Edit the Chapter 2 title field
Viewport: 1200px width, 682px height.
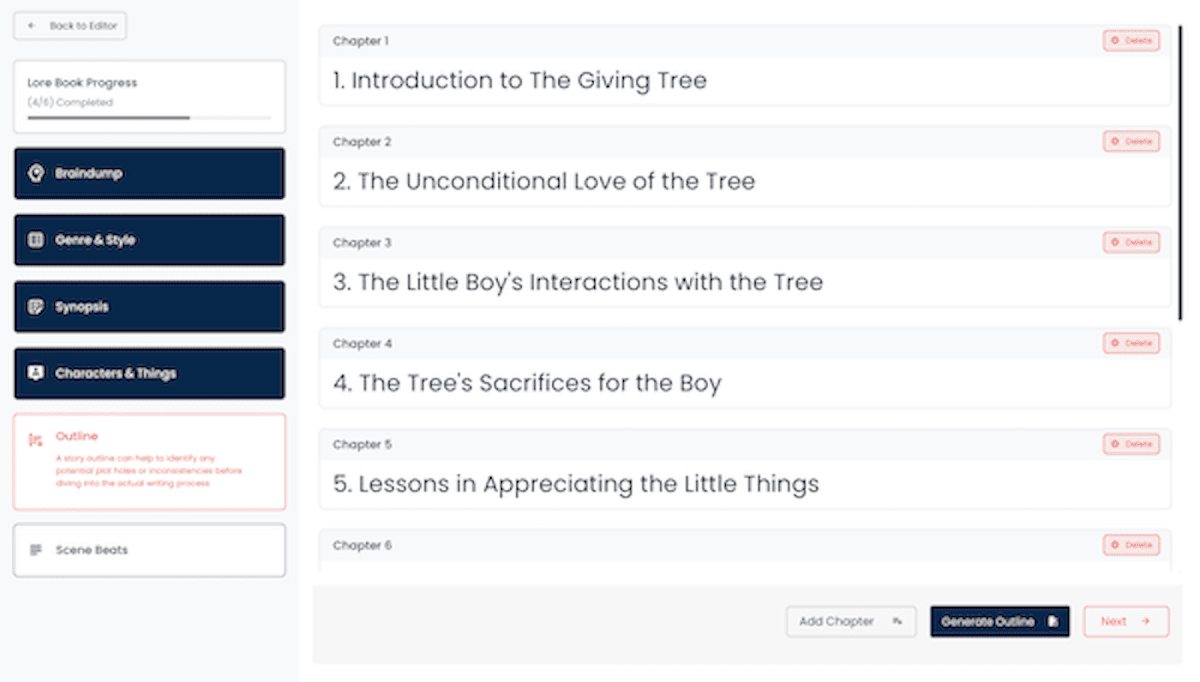[x=744, y=182]
